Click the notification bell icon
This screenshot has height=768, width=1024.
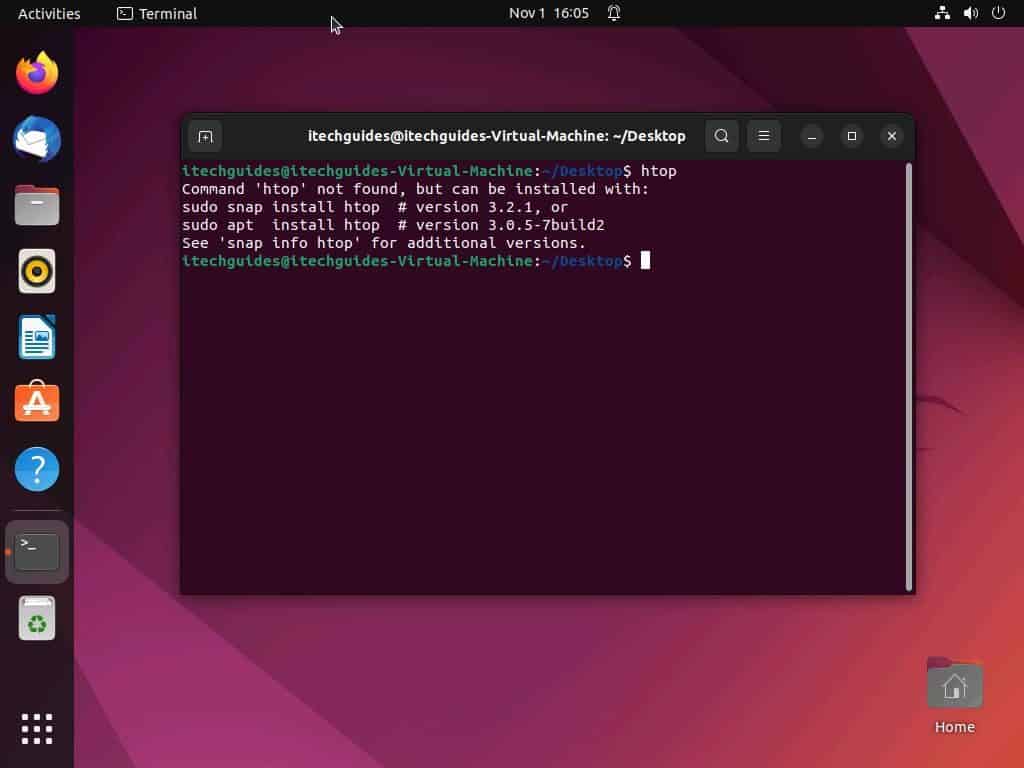pos(614,13)
